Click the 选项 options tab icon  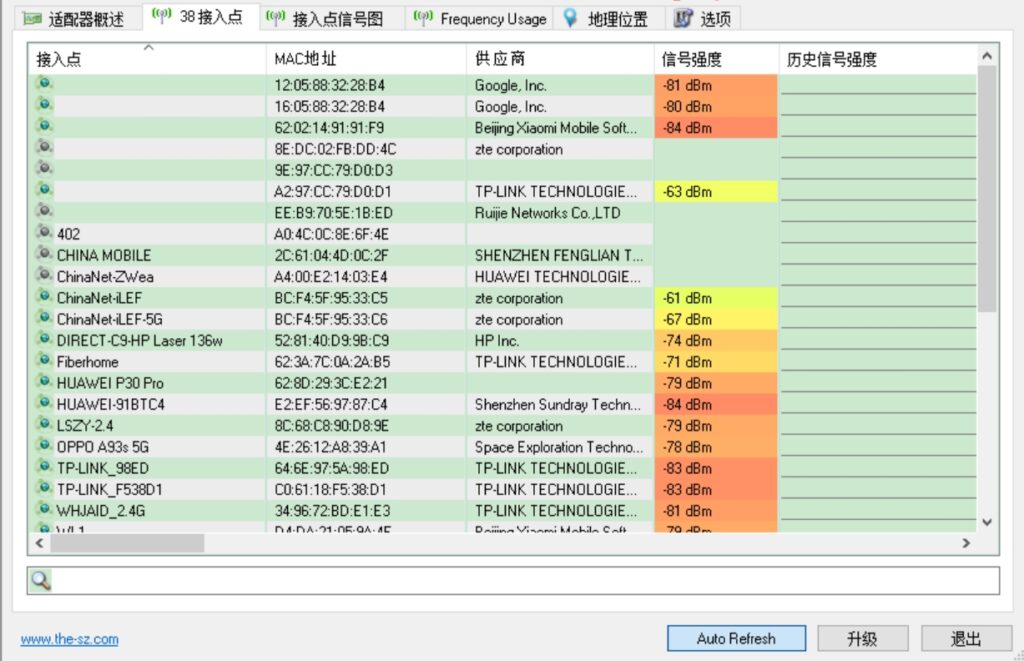[683, 18]
